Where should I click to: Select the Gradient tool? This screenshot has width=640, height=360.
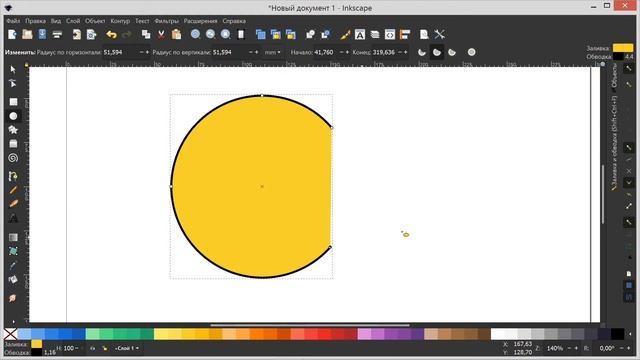click(x=13, y=237)
